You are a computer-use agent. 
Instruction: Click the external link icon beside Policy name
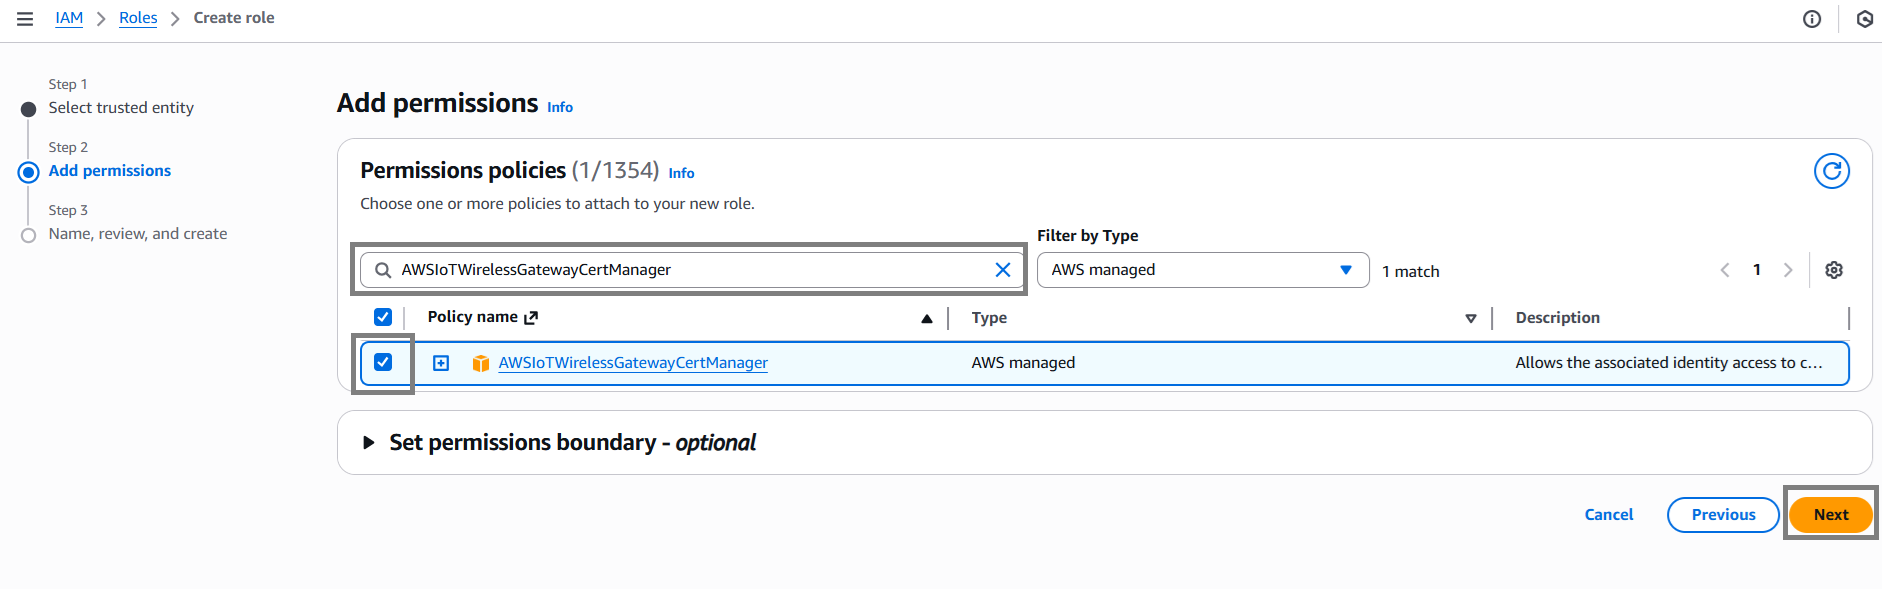[x=531, y=318]
